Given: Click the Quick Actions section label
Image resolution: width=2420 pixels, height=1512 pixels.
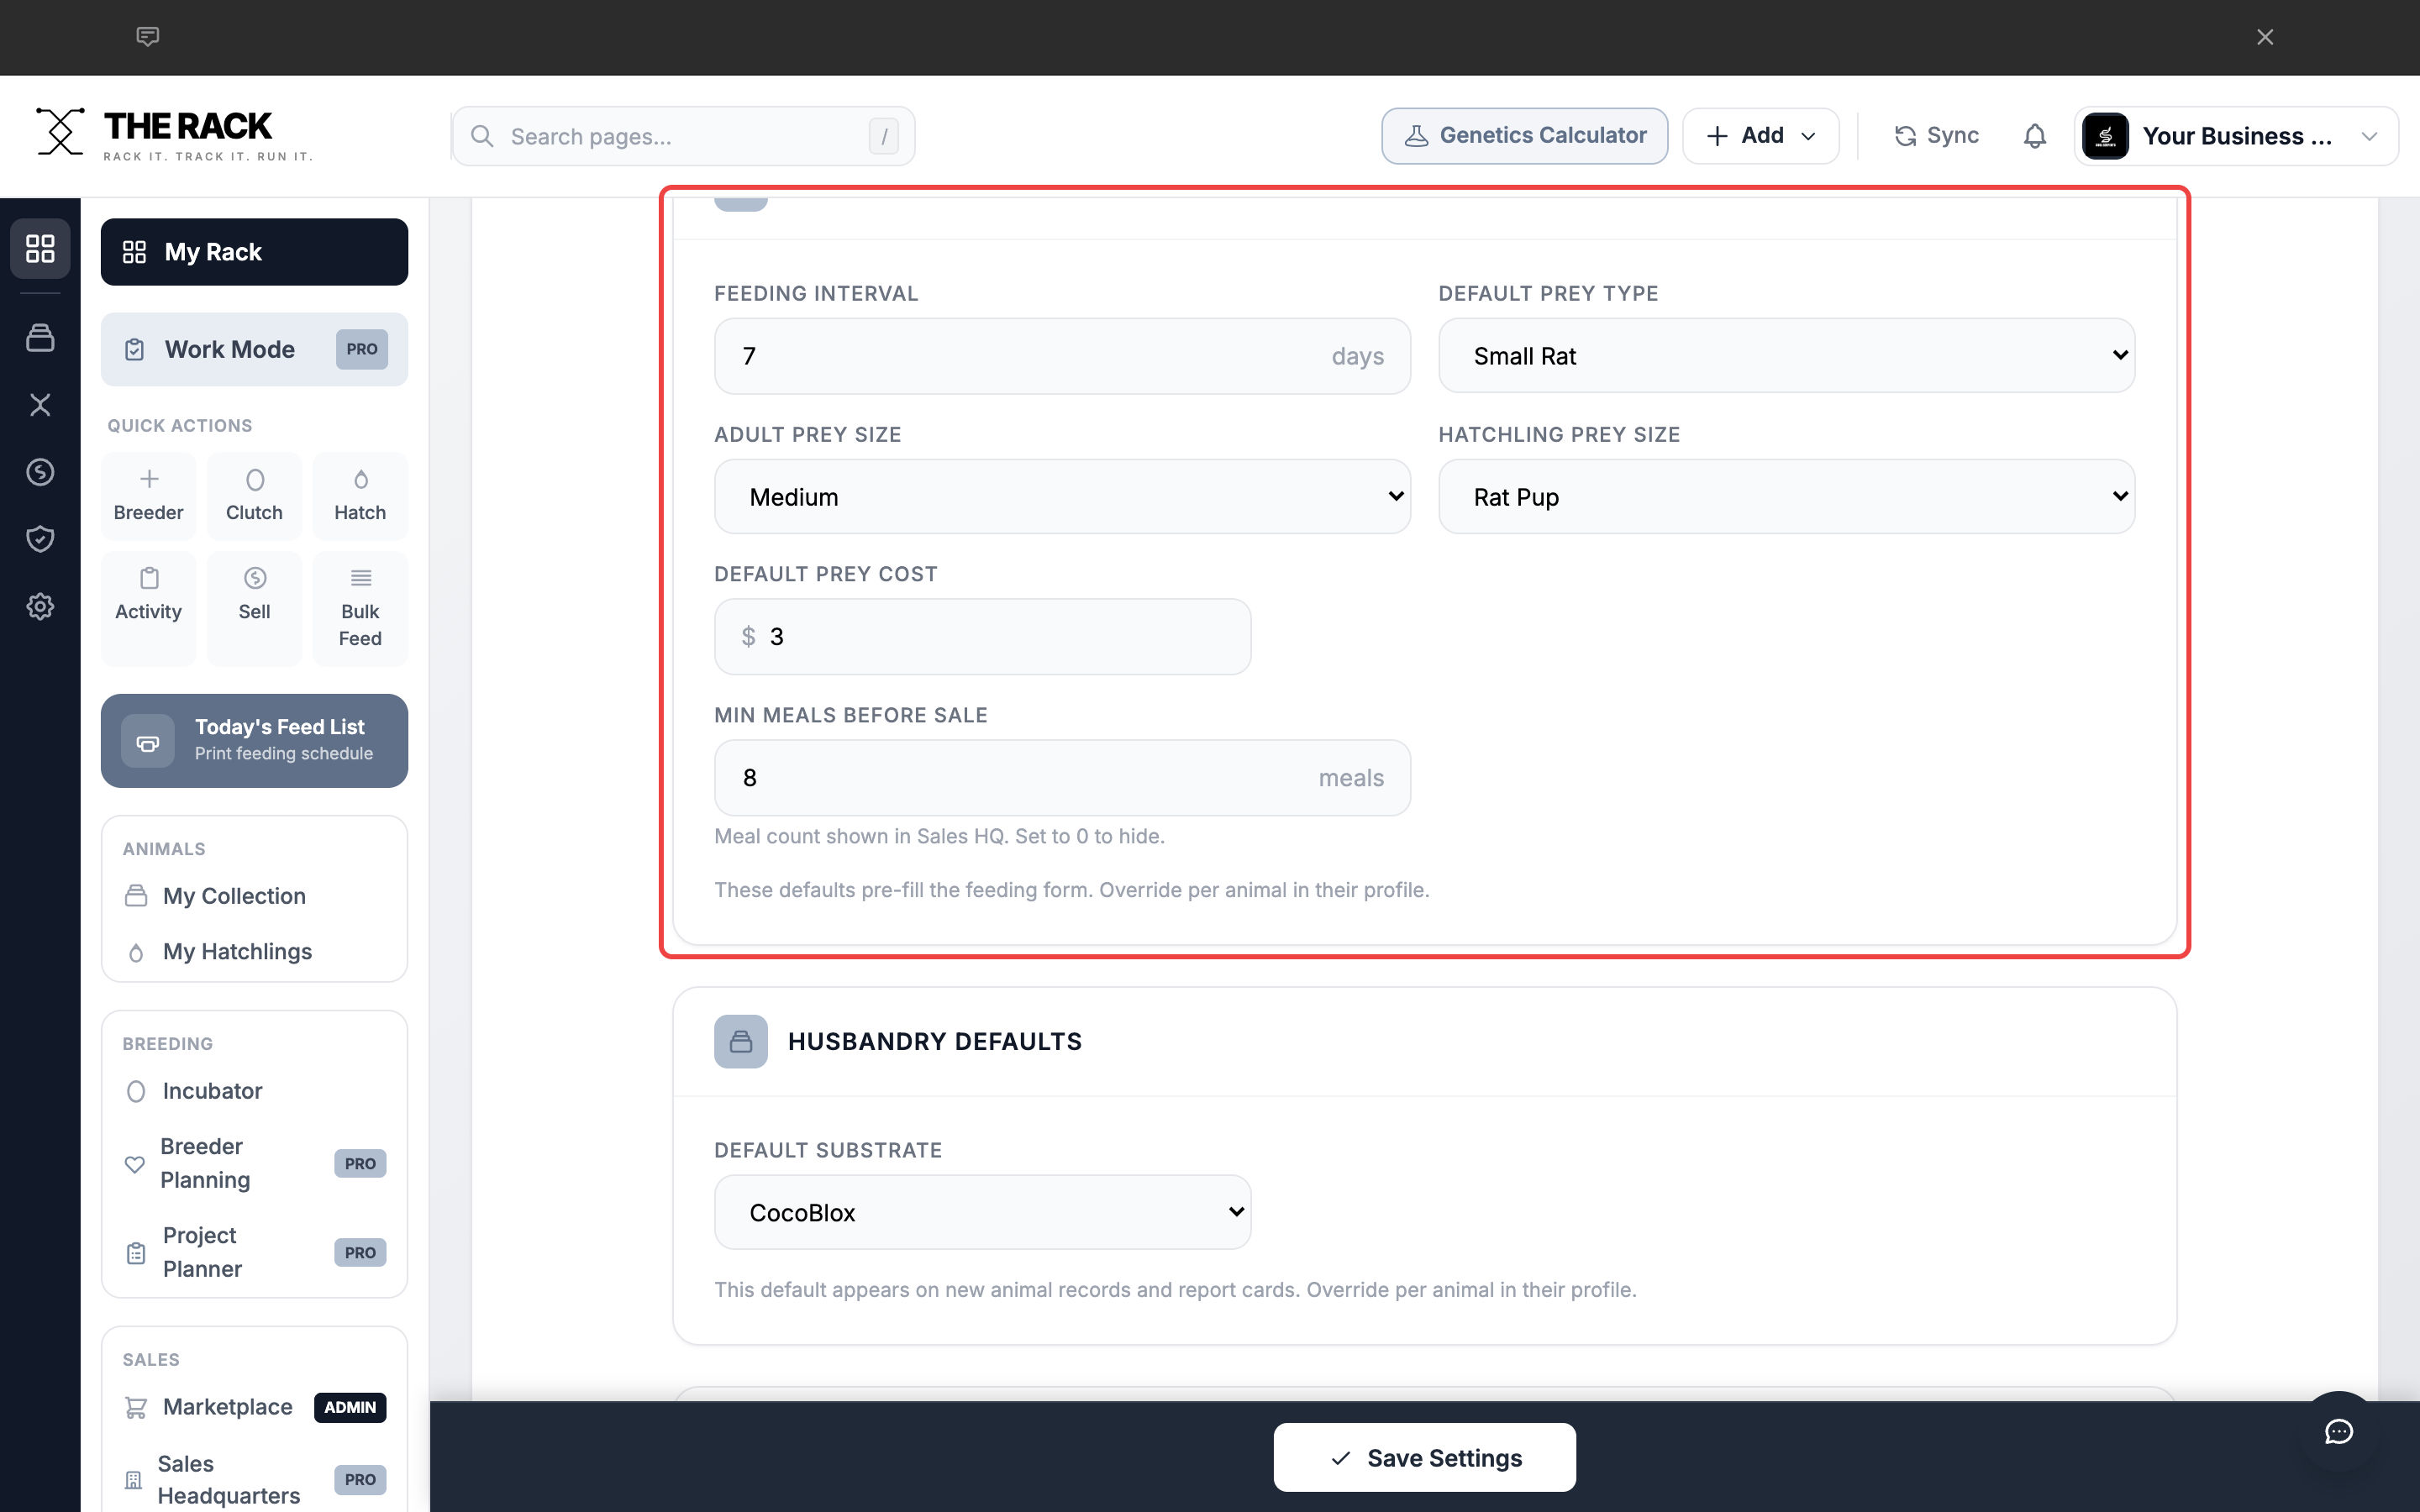Looking at the screenshot, I should (x=180, y=426).
